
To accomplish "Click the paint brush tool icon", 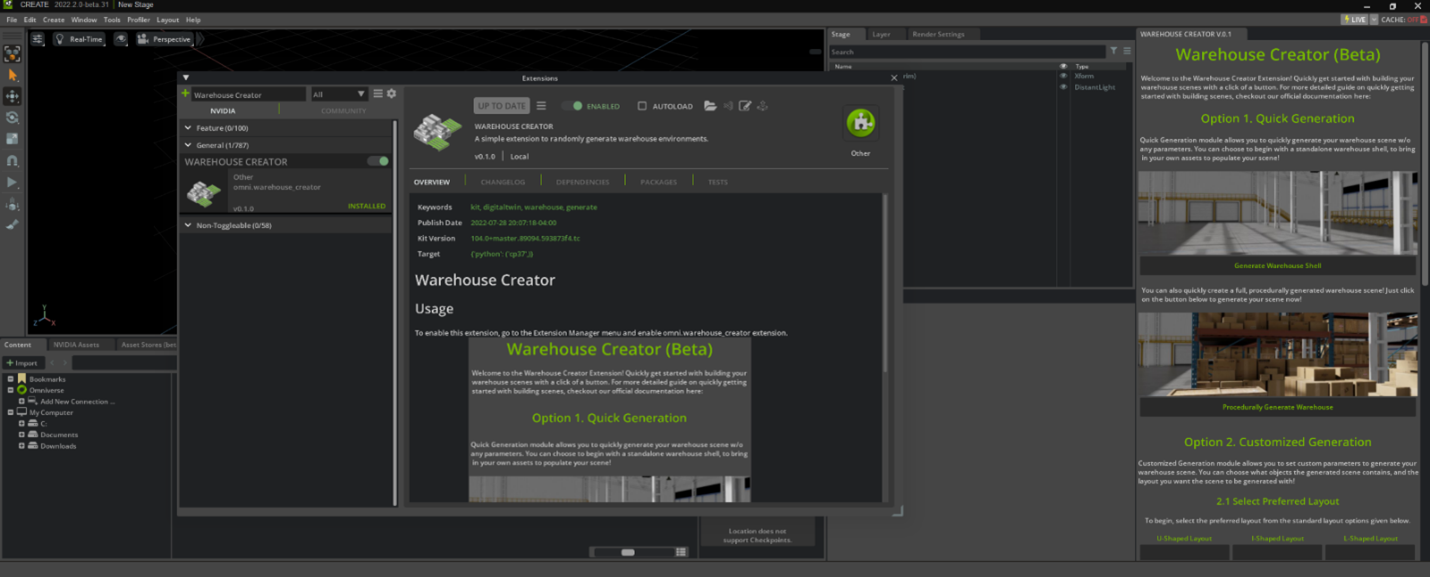I will coord(12,225).
